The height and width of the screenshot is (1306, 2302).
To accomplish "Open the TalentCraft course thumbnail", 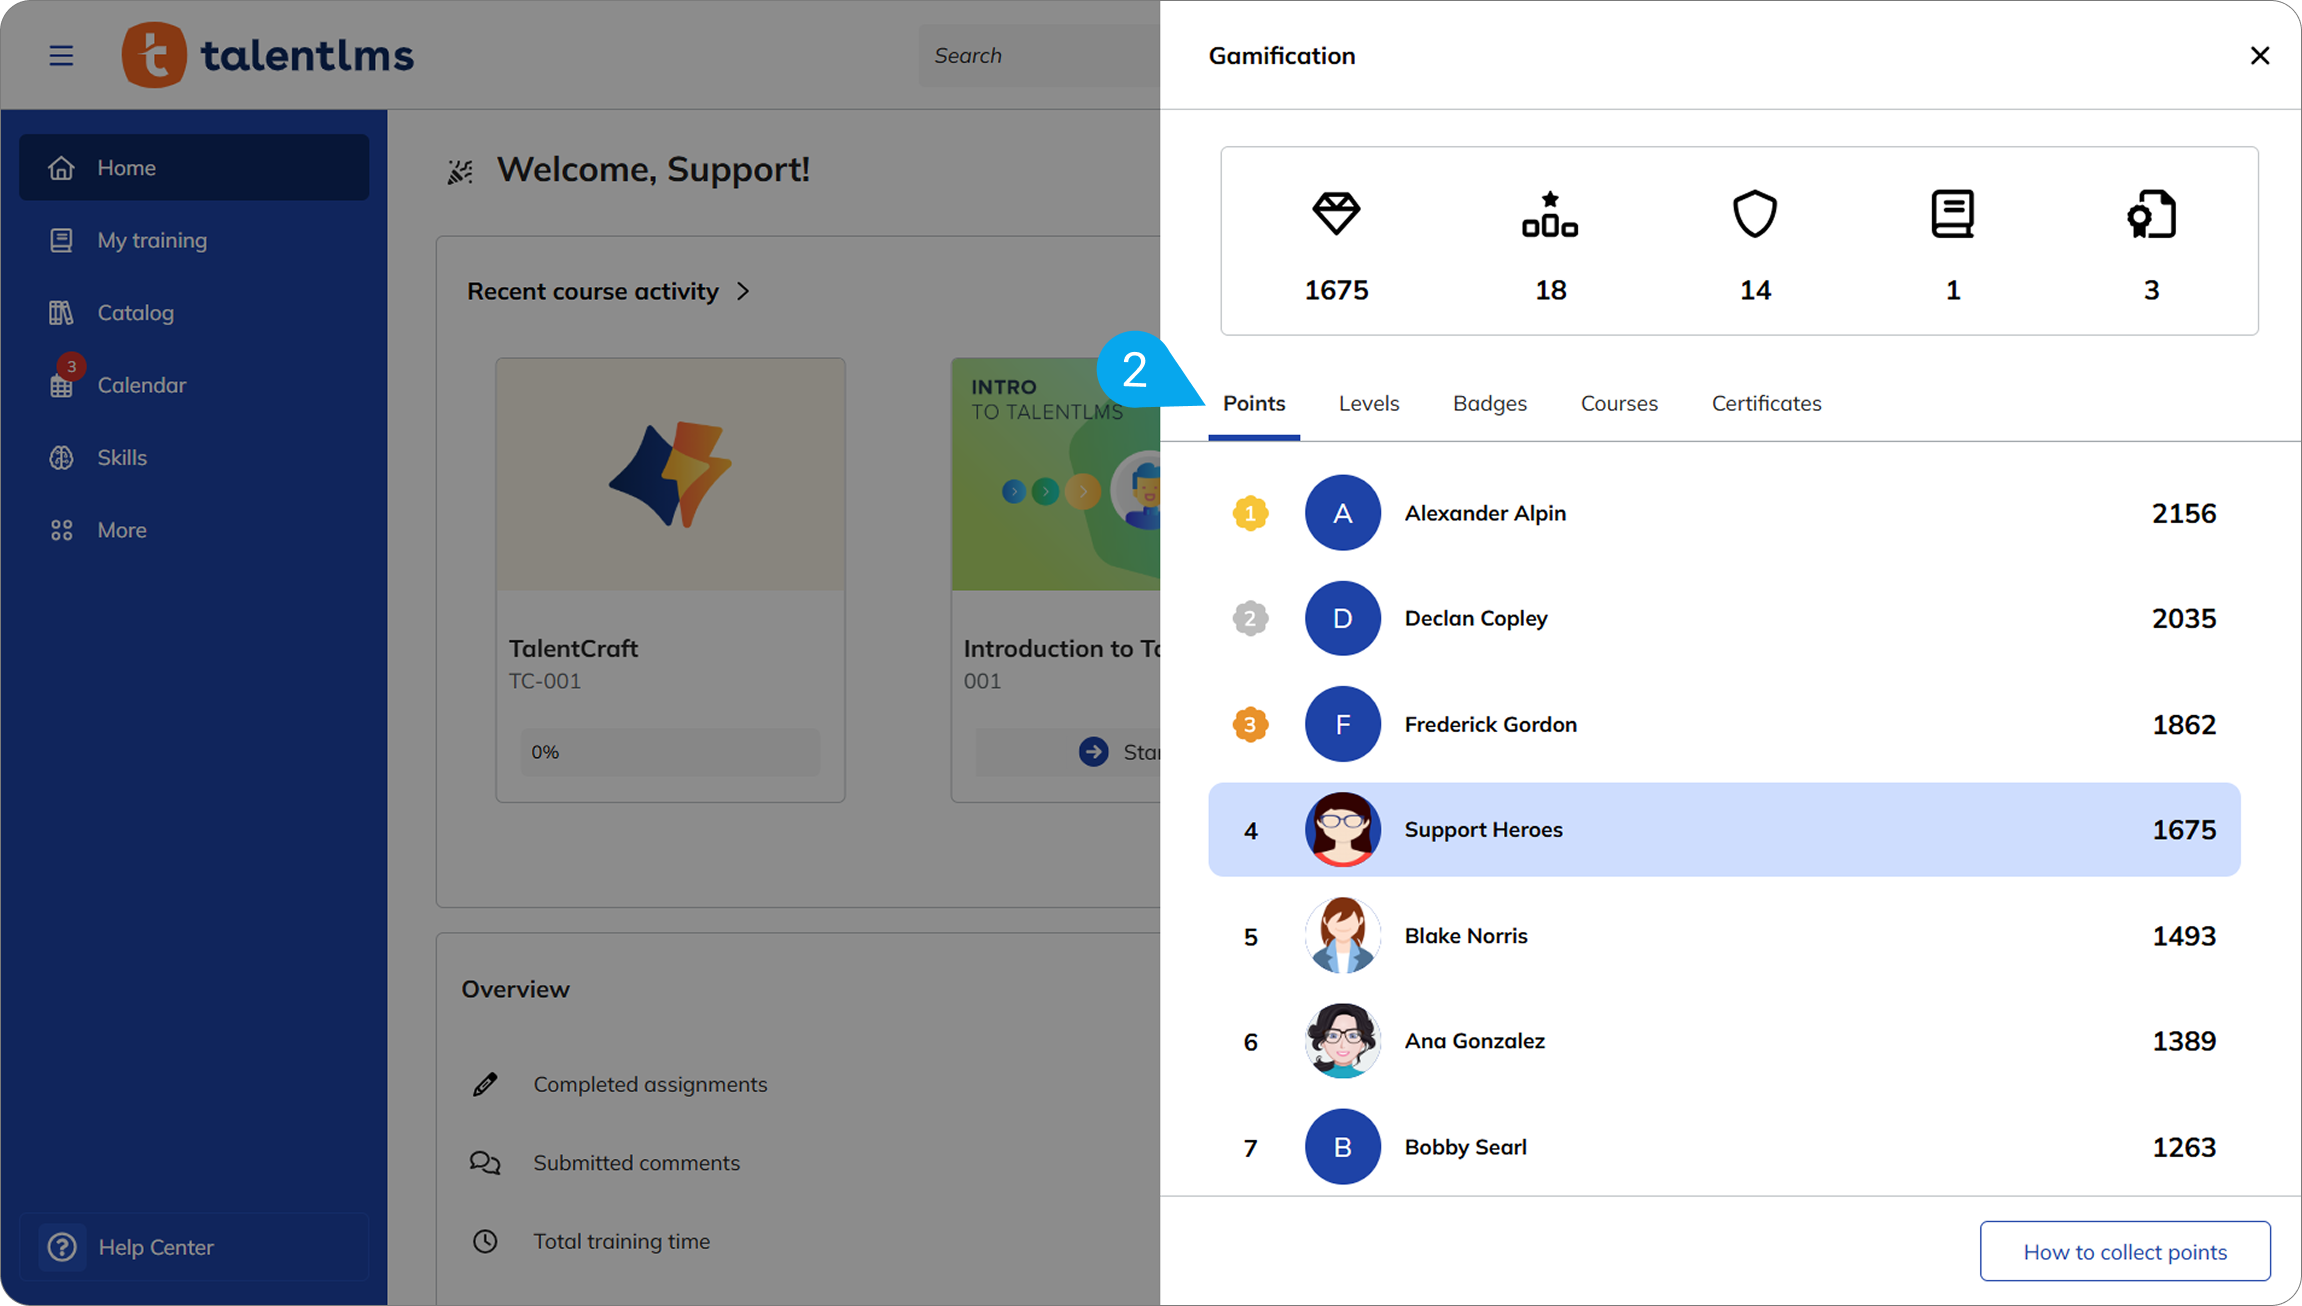I will [670, 474].
